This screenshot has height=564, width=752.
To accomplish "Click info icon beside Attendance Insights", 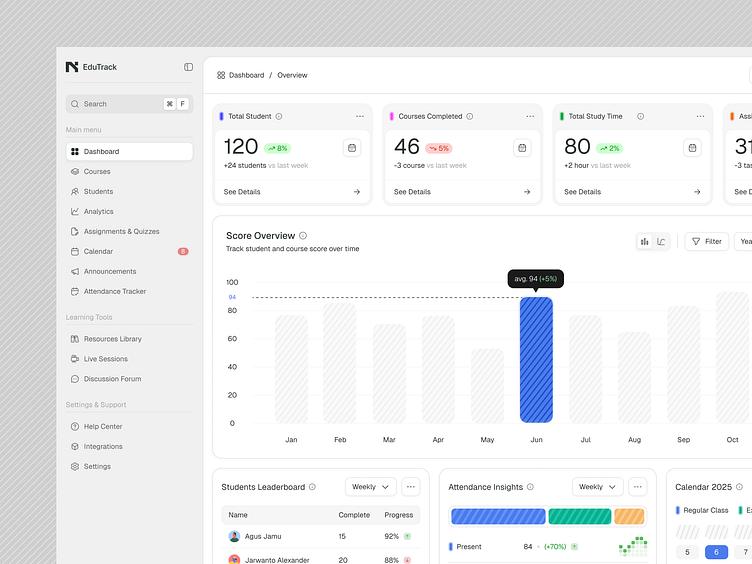I will click(x=530, y=487).
